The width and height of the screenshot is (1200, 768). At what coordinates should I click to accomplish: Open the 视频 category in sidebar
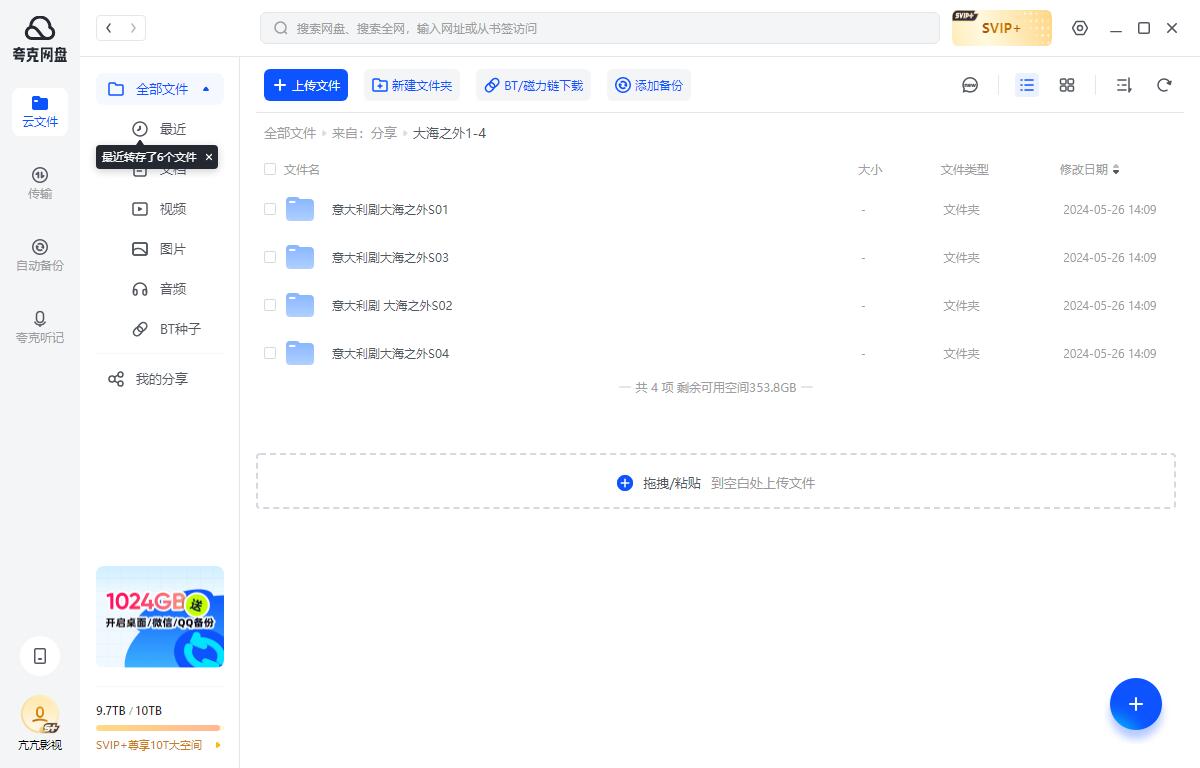point(172,208)
